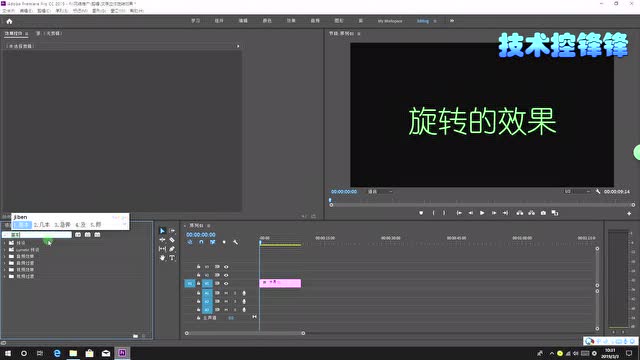Toggle Mute on A1 track
Viewport: 640px width, 360px height.
click(x=226, y=293)
